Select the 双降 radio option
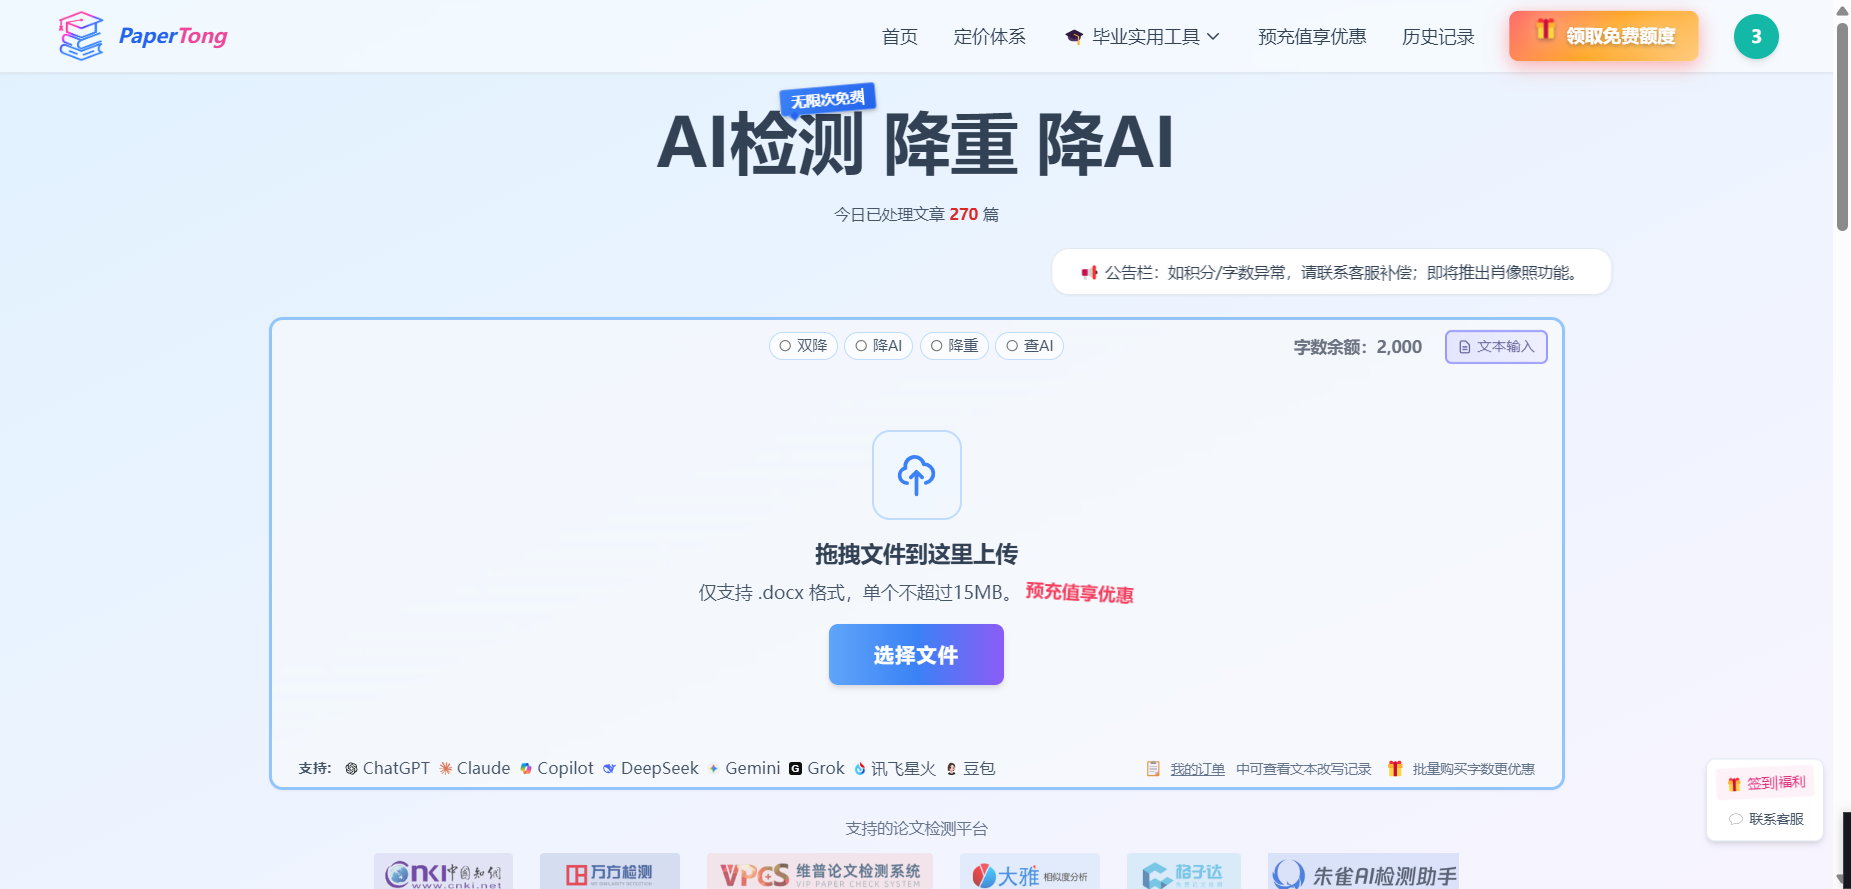 [803, 346]
